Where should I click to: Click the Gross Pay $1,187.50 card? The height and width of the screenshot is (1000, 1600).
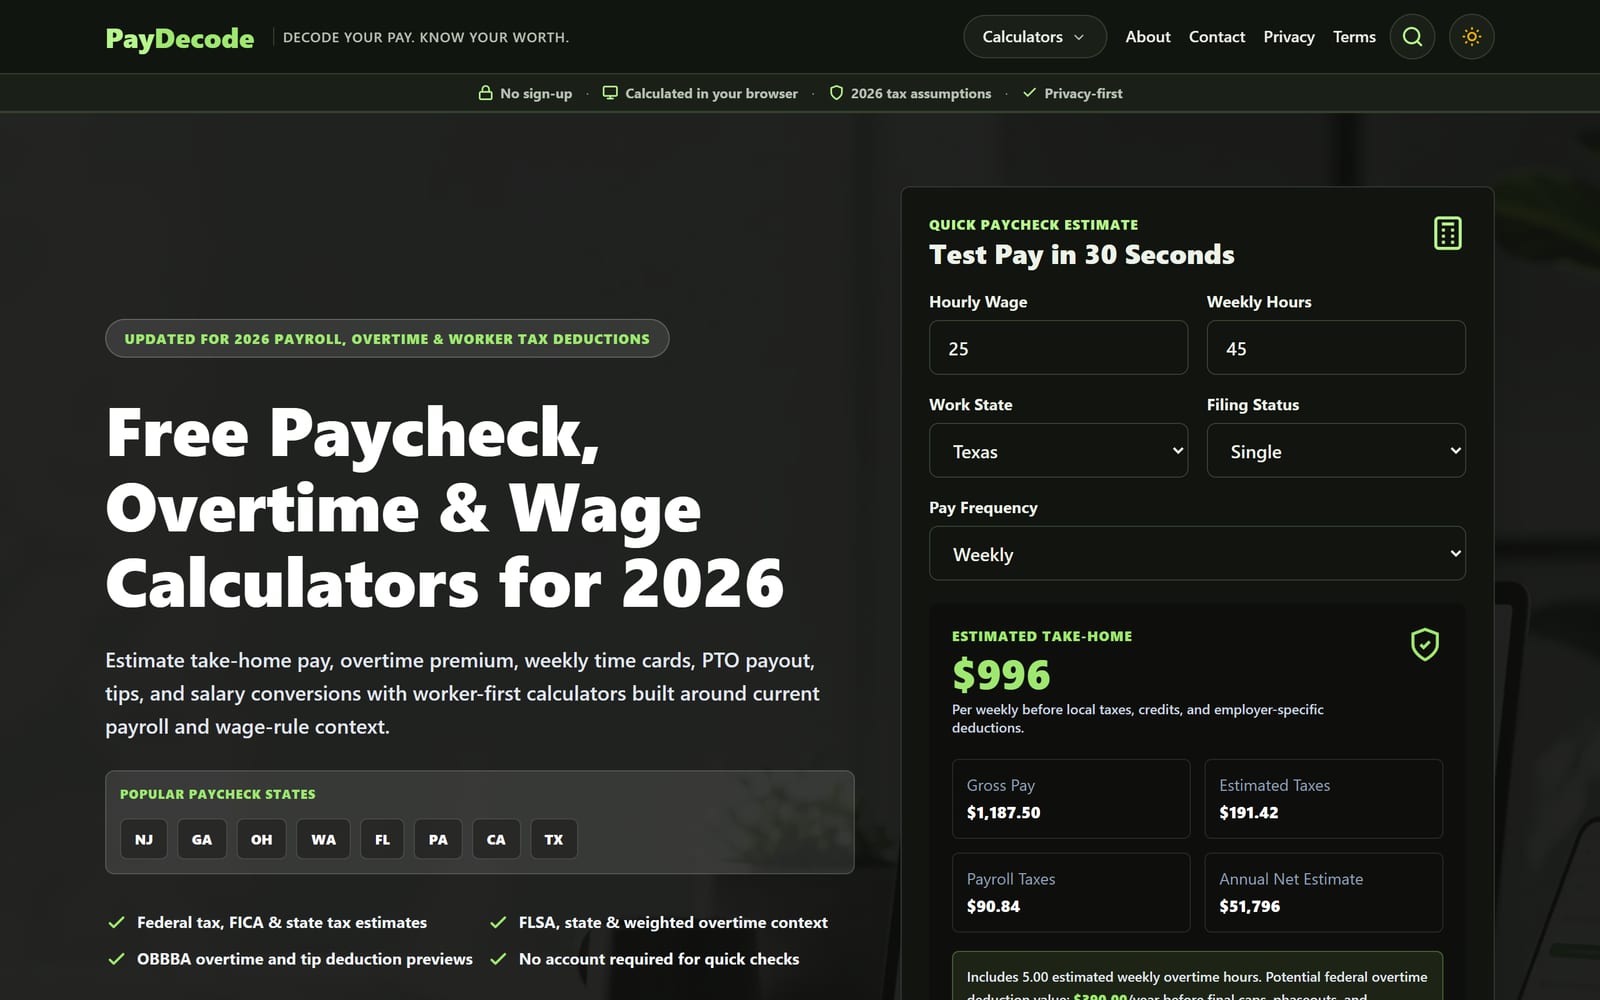point(1071,799)
